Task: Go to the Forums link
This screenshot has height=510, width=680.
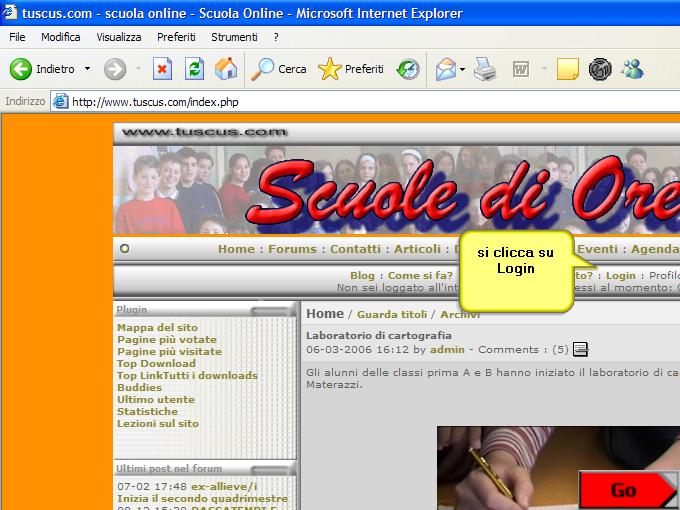Action: tap(292, 249)
